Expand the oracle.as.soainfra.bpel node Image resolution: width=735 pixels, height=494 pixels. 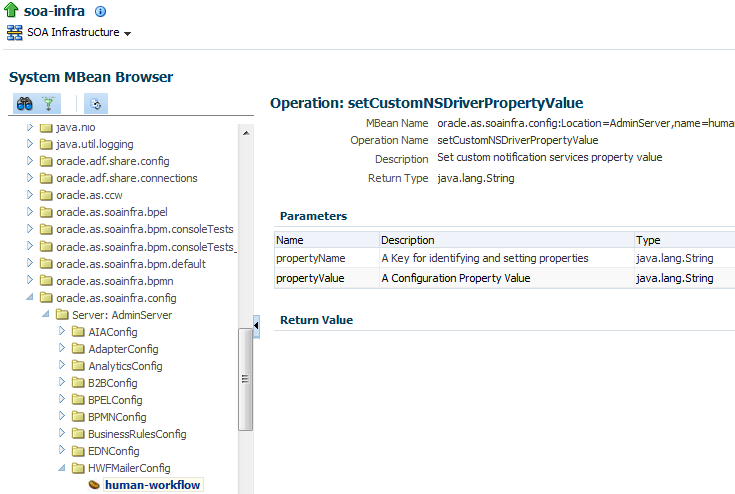(x=30, y=212)
